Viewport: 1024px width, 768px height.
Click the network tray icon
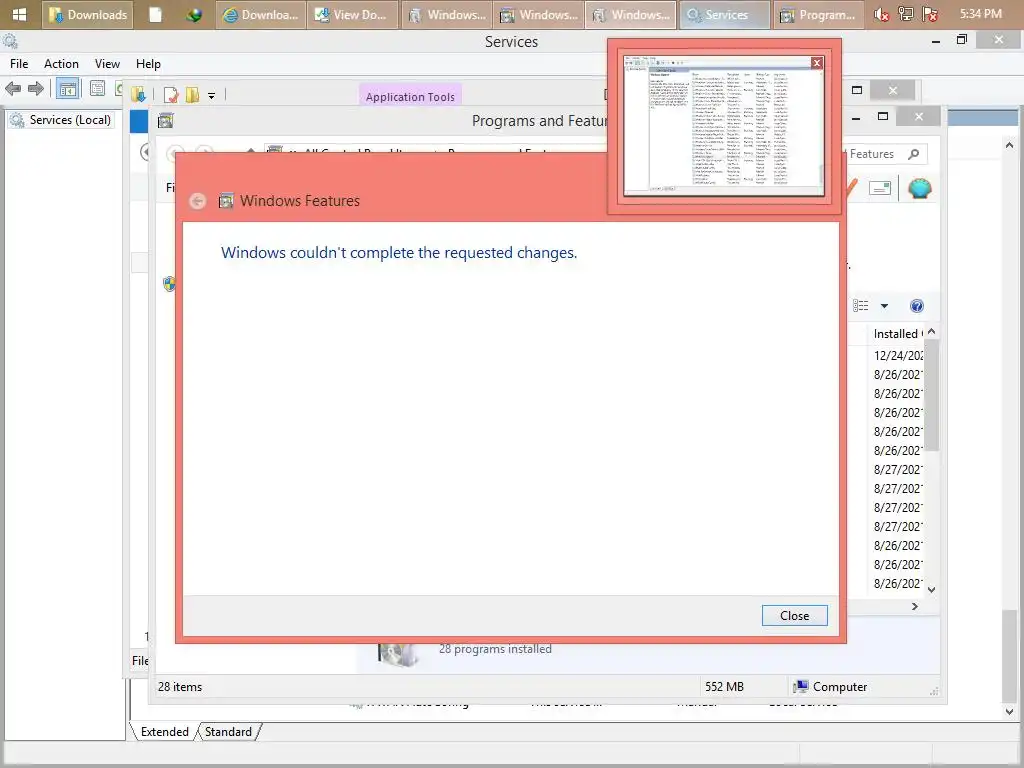906,14
